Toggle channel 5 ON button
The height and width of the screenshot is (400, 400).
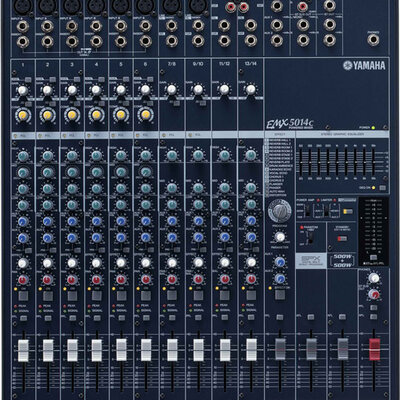(x=121, y=296)
